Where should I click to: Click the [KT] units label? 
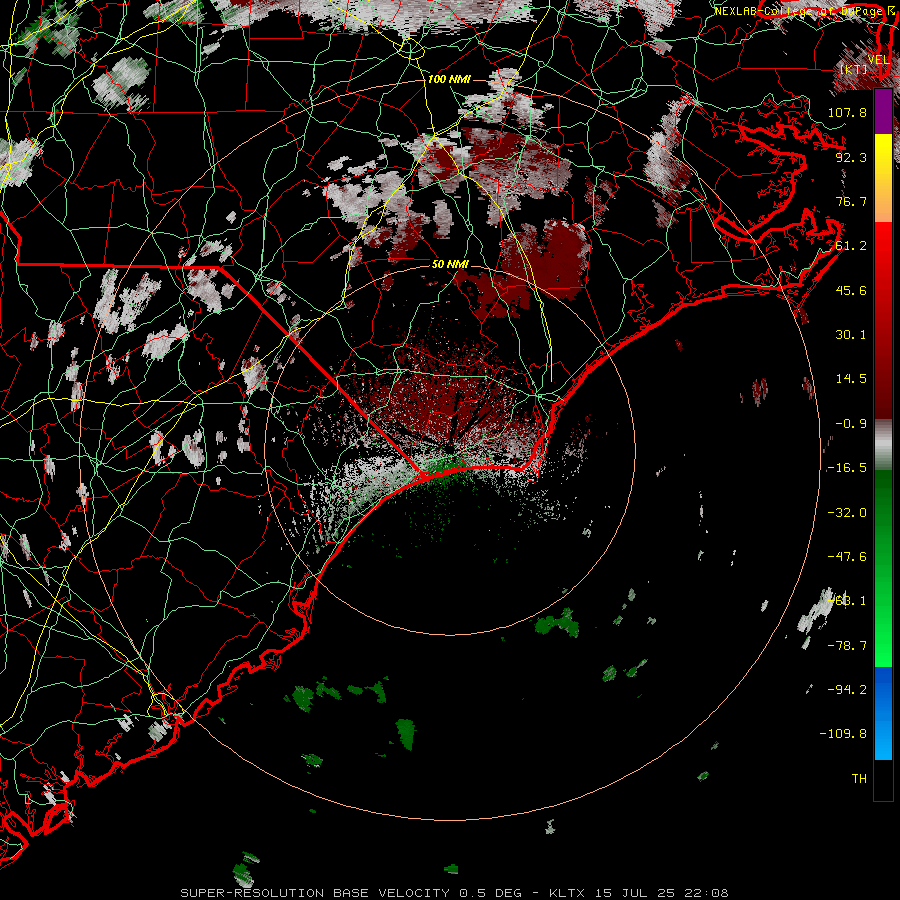click(x=854, y=69)
